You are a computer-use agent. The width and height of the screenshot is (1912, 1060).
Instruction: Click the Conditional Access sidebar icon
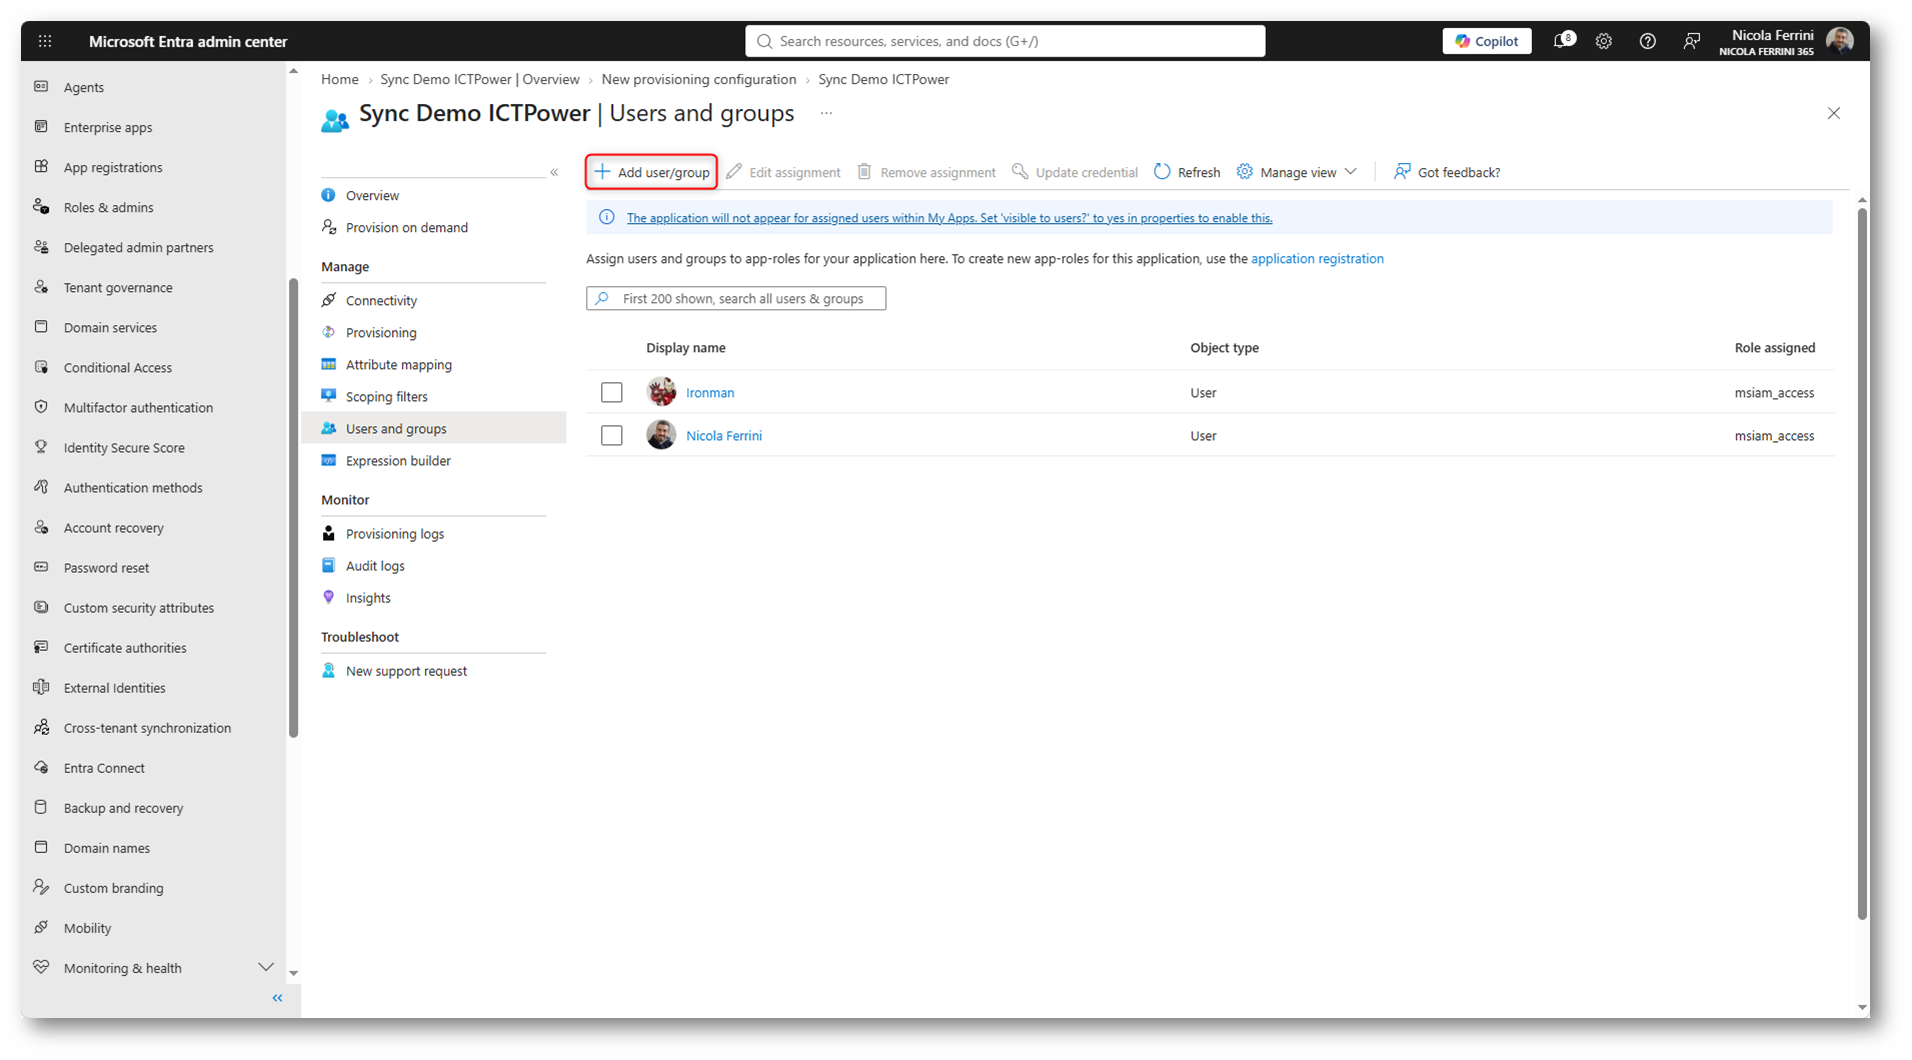pyautogui.click(x=41, y=367)
